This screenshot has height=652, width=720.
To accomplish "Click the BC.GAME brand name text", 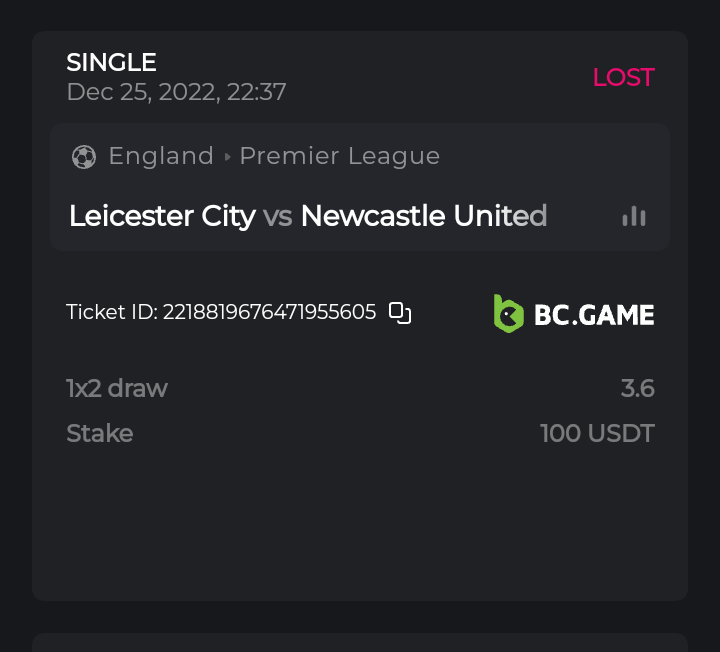I will pos(594,315).
